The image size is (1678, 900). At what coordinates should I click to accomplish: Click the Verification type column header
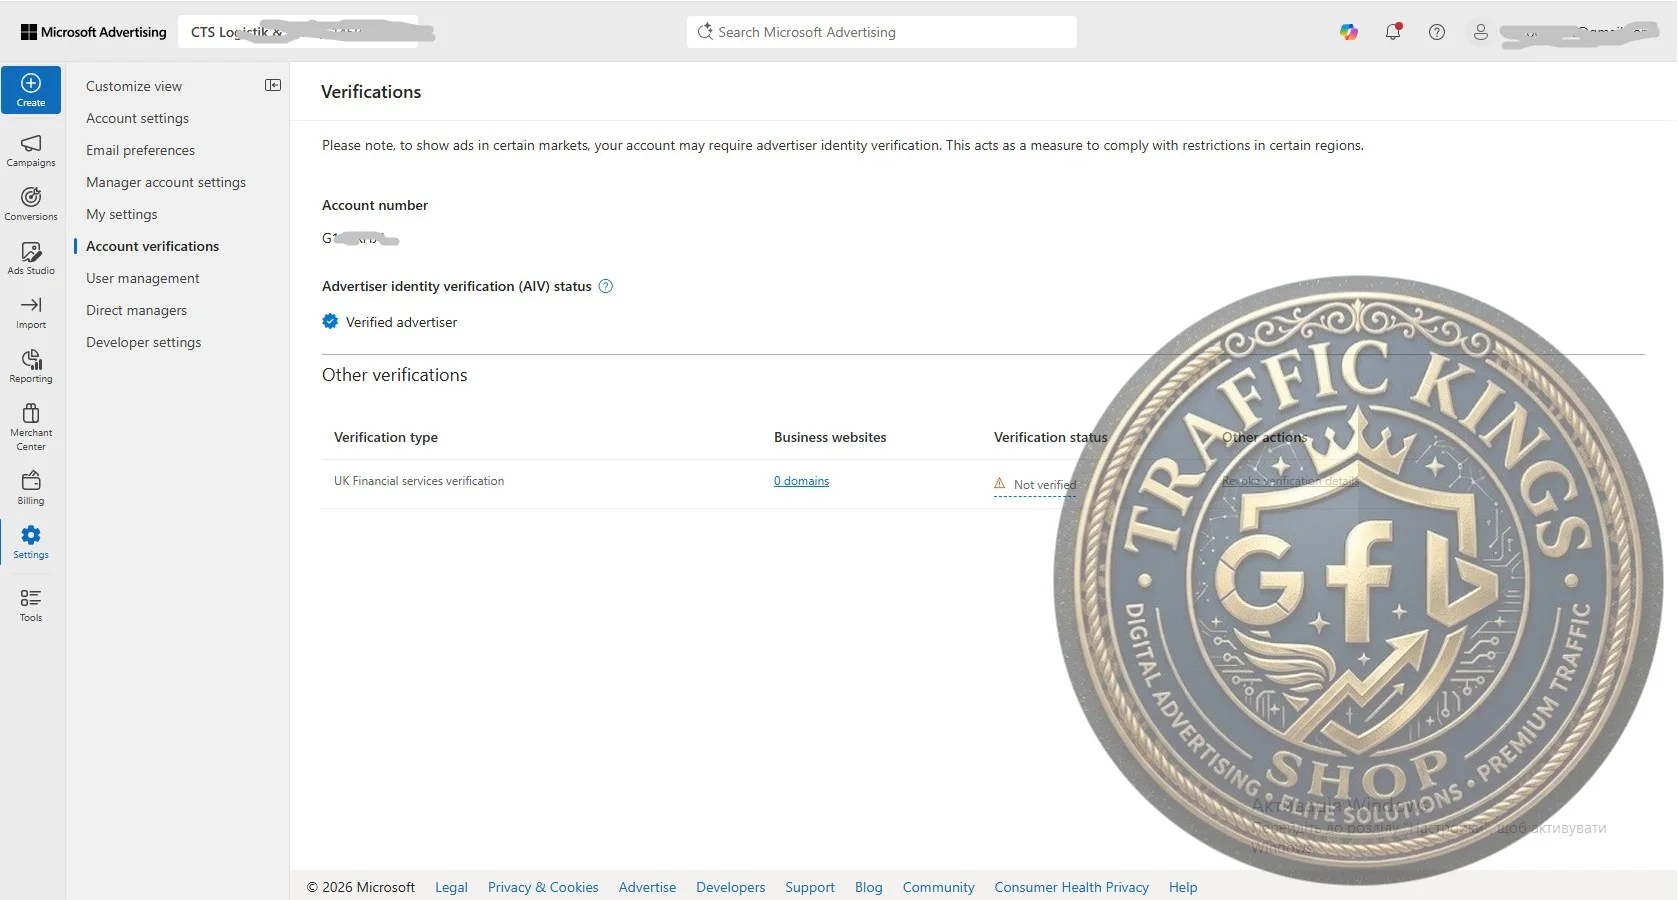(x=386, y=437)
